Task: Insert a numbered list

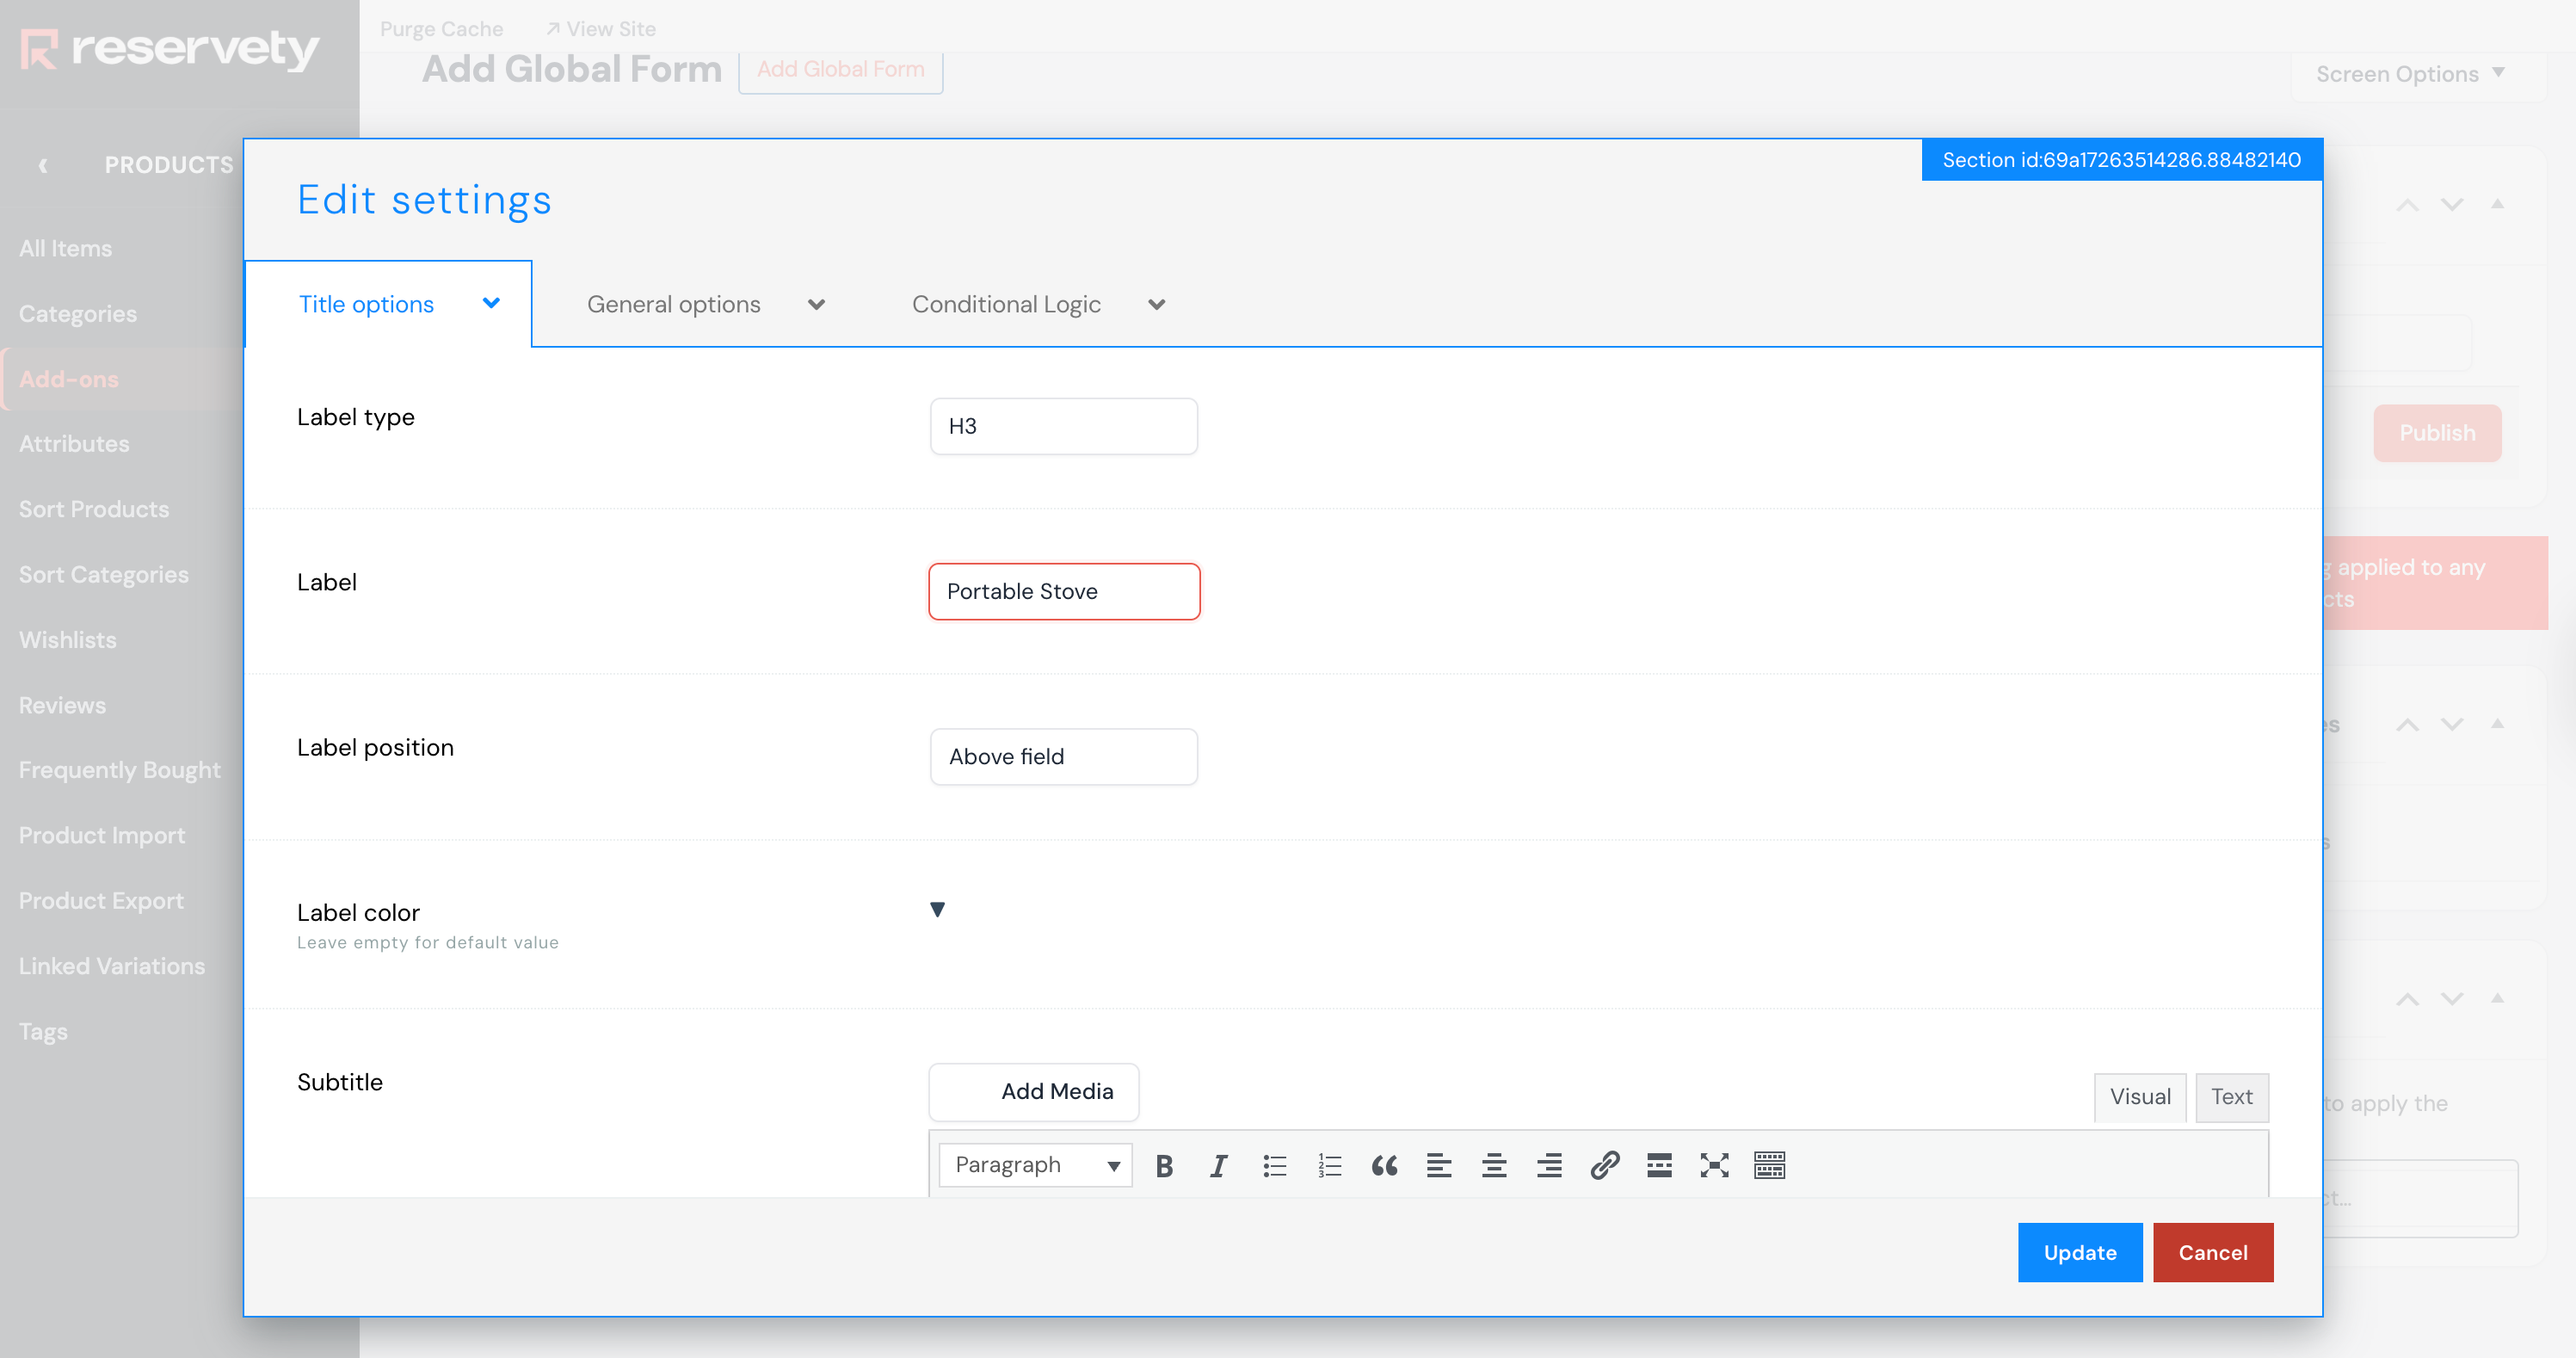Action: 1329,1166
